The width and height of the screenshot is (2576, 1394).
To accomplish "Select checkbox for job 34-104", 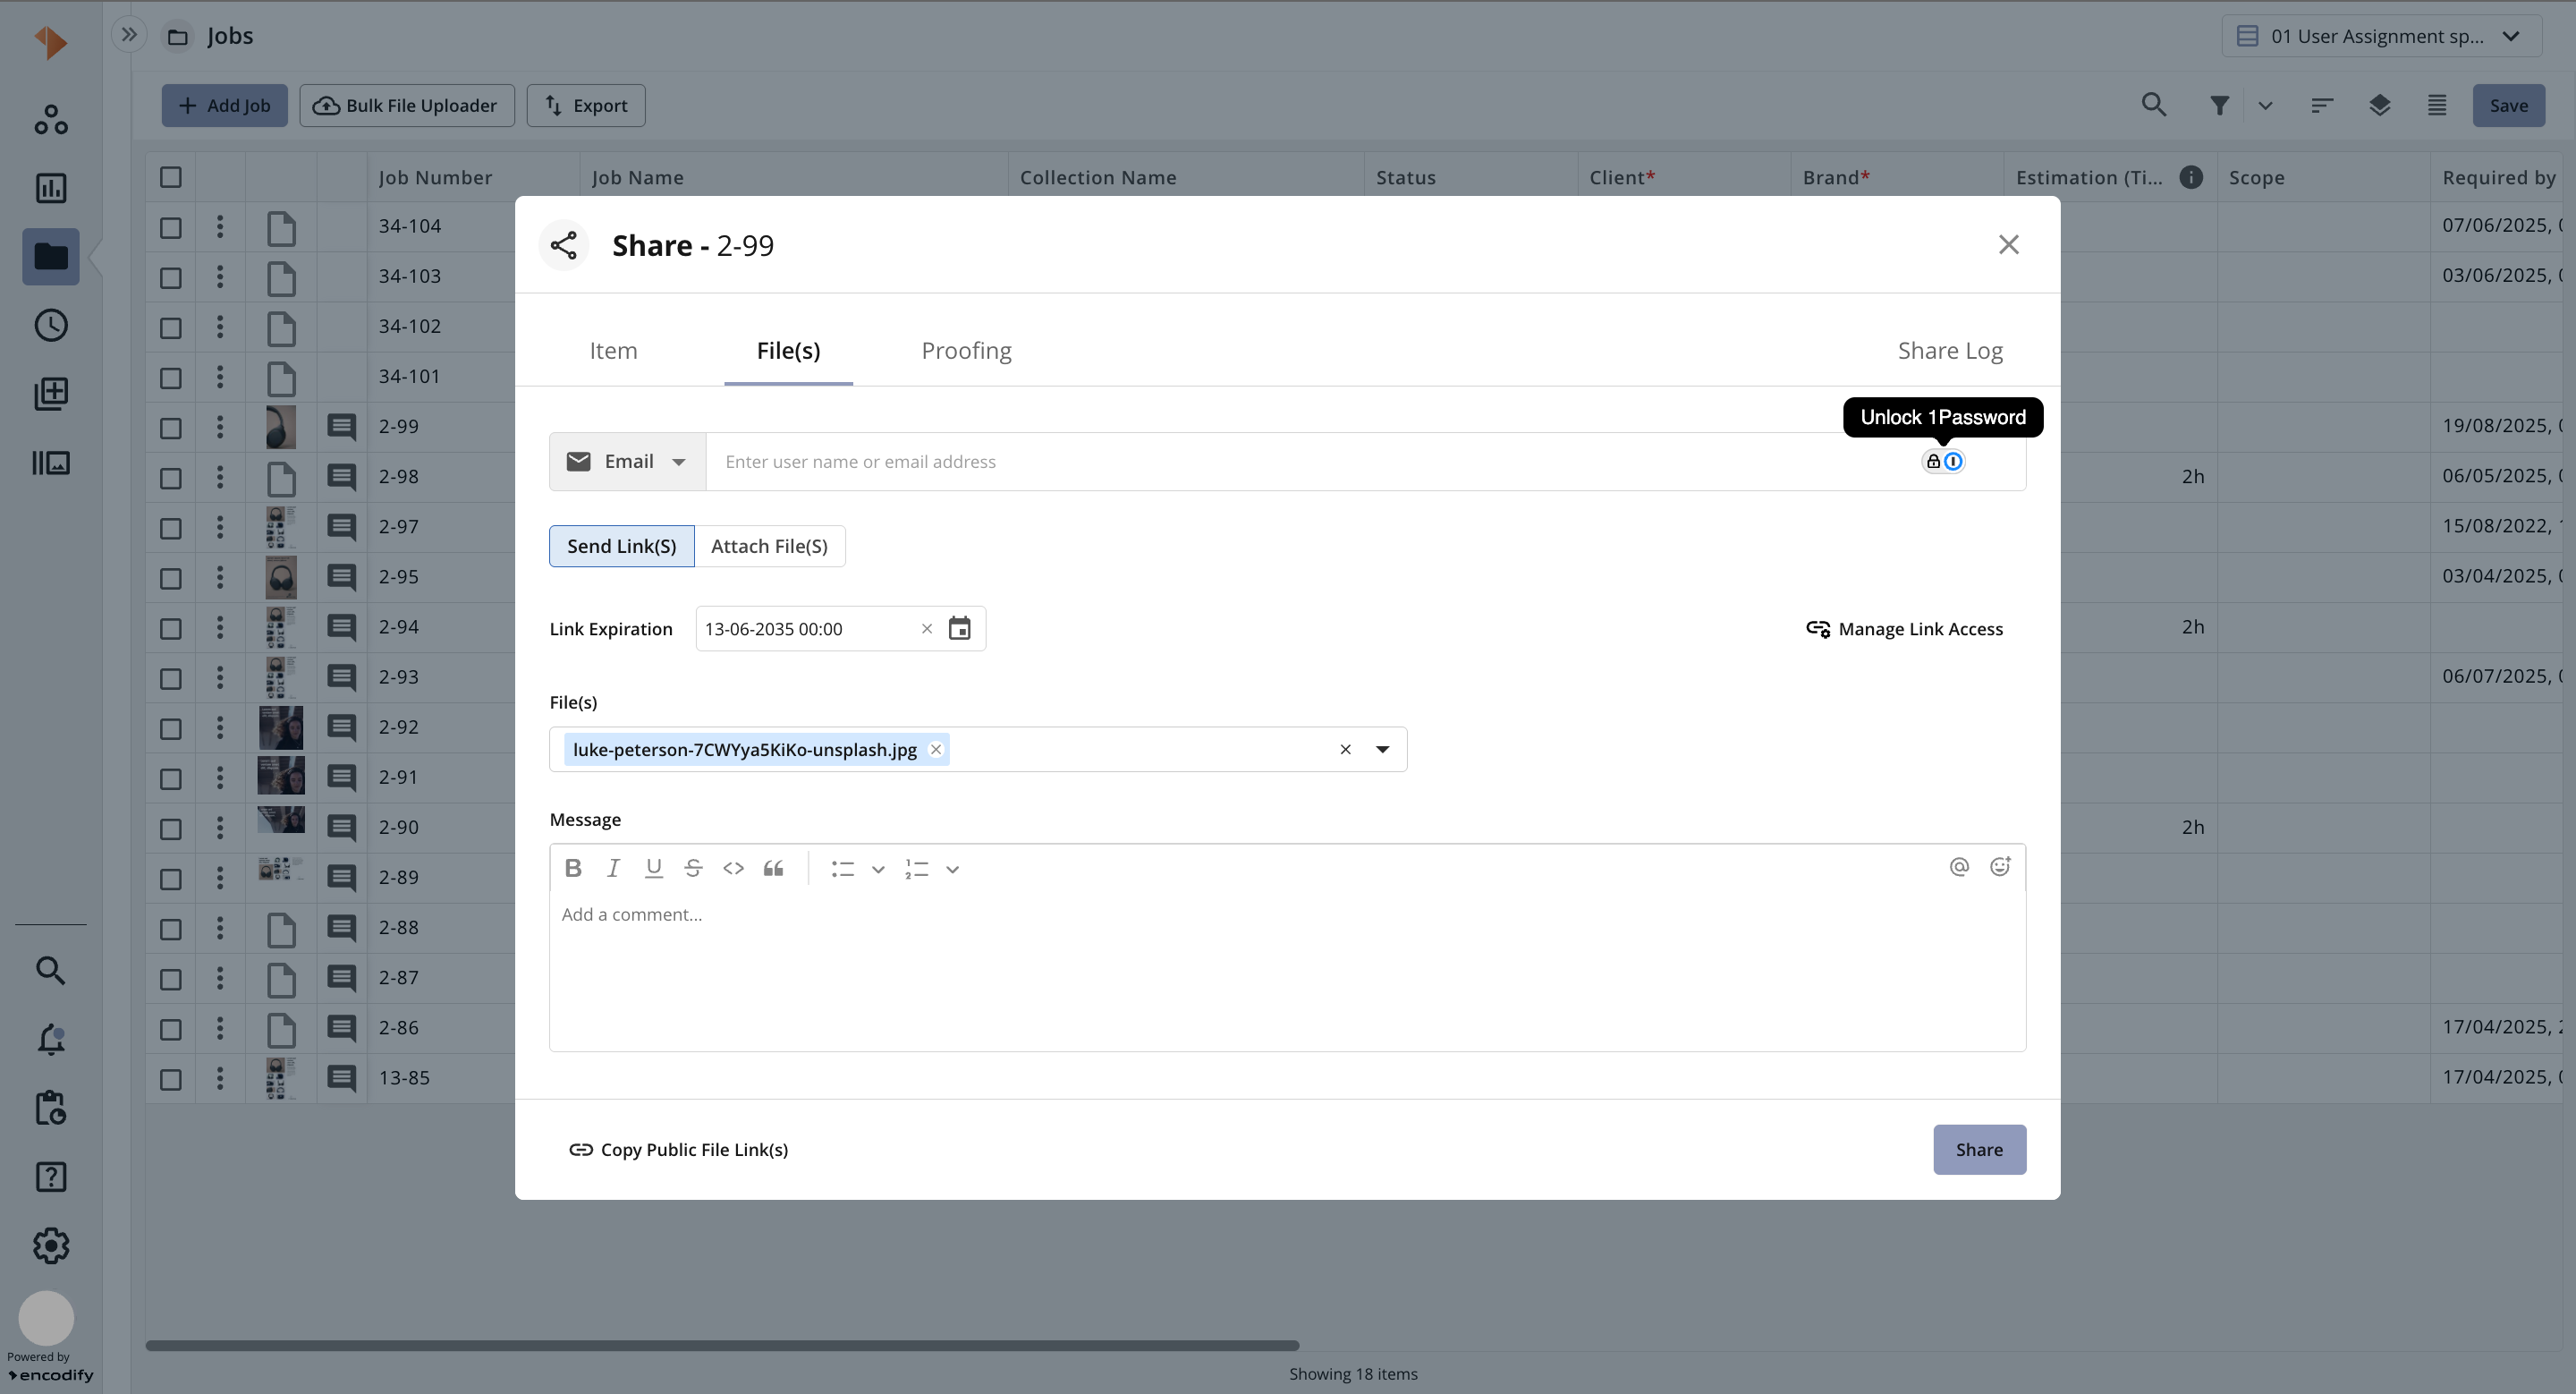I will click(x=171, y=227).
